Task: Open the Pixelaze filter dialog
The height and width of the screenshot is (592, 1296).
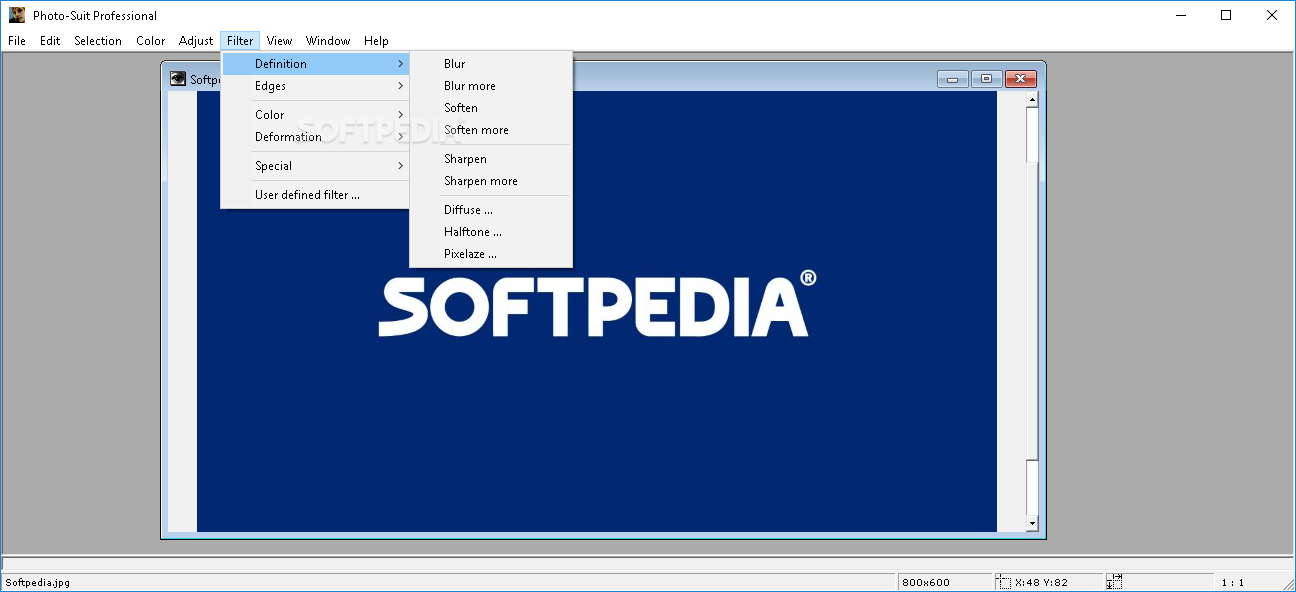Action: pos(491,254)
